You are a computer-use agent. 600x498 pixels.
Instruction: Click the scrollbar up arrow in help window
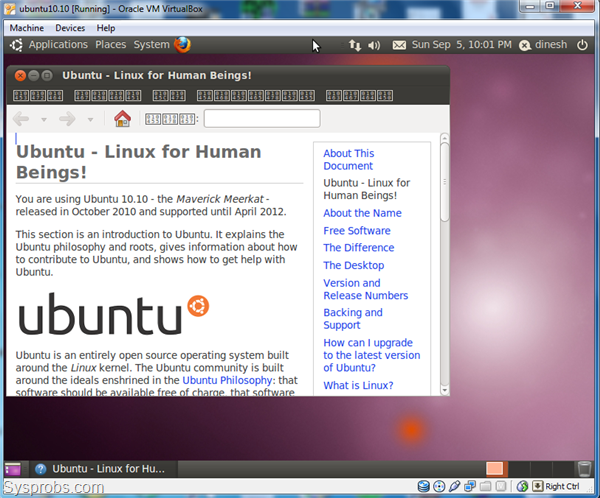[444, 138]
